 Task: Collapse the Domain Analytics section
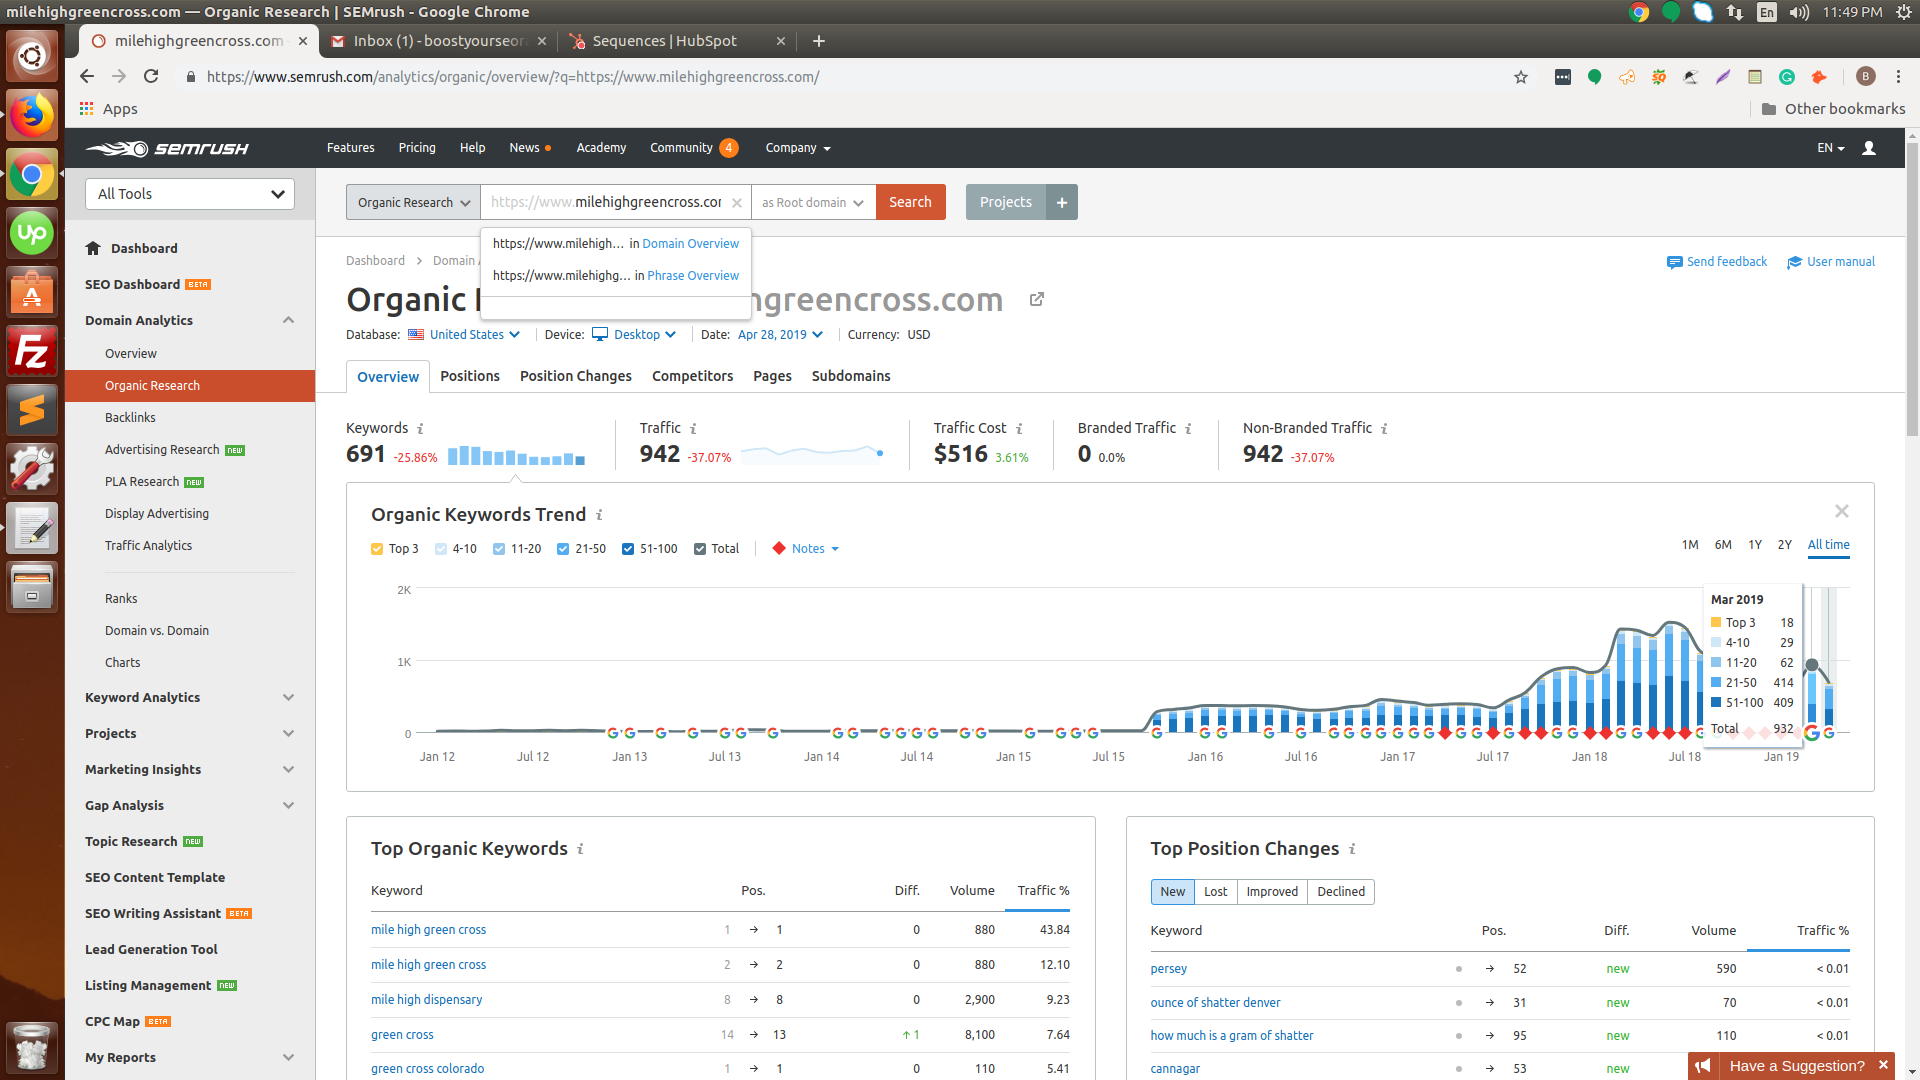[288, 320]
